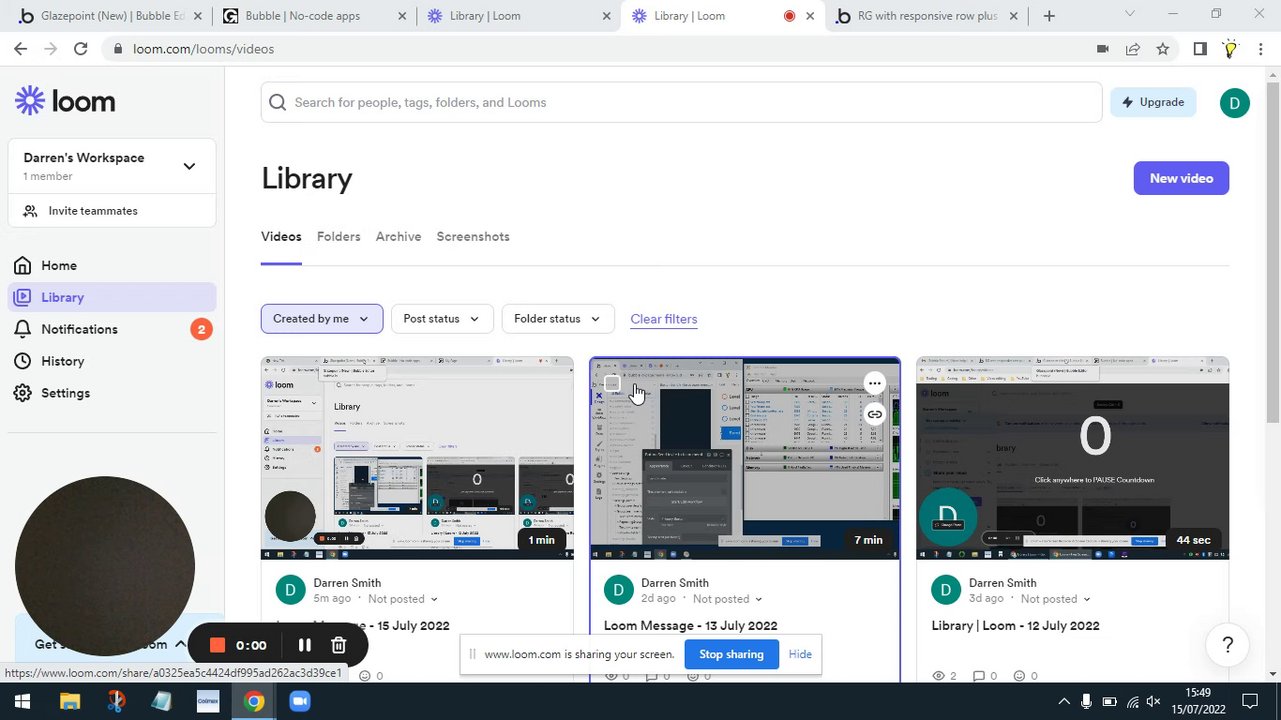Click the lightbulb extension icon
The image size is (1281, 720).
coord(1230,49)
